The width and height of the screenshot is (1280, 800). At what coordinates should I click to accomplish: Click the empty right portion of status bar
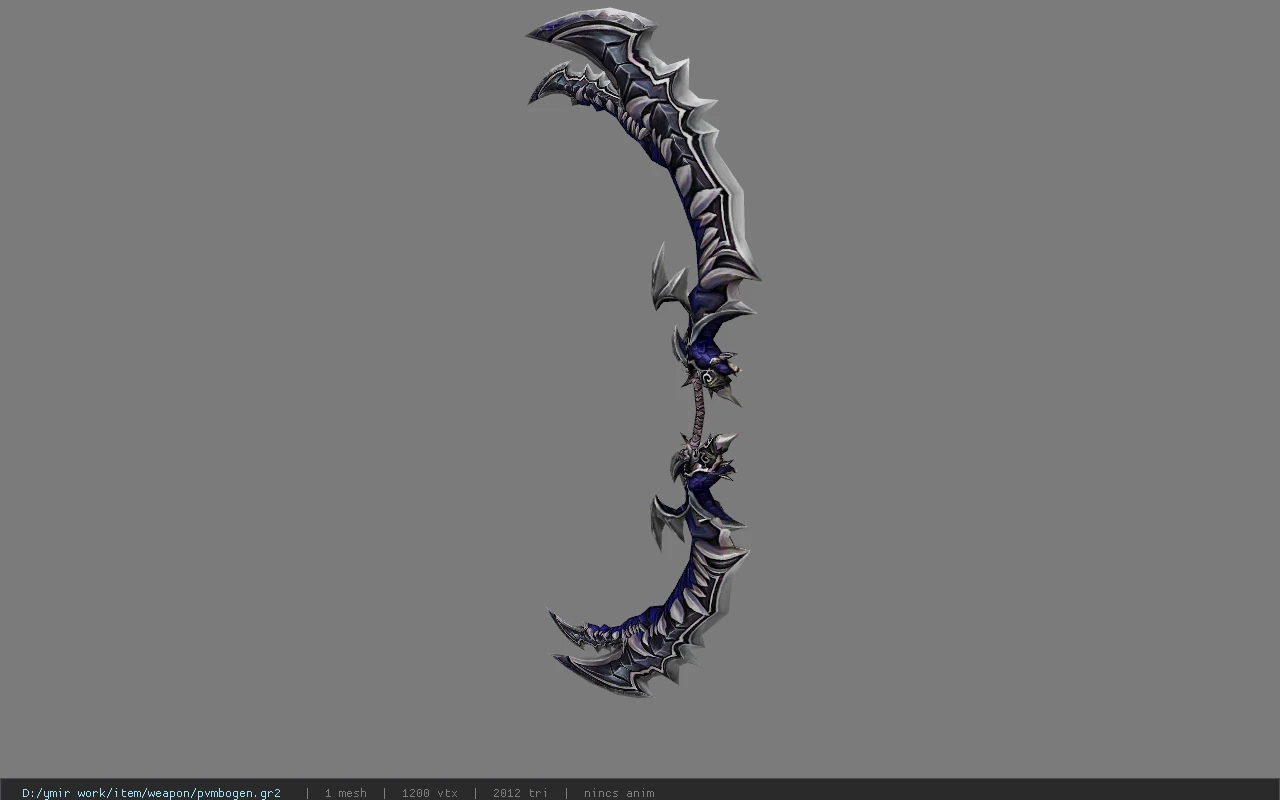point(970,792)
